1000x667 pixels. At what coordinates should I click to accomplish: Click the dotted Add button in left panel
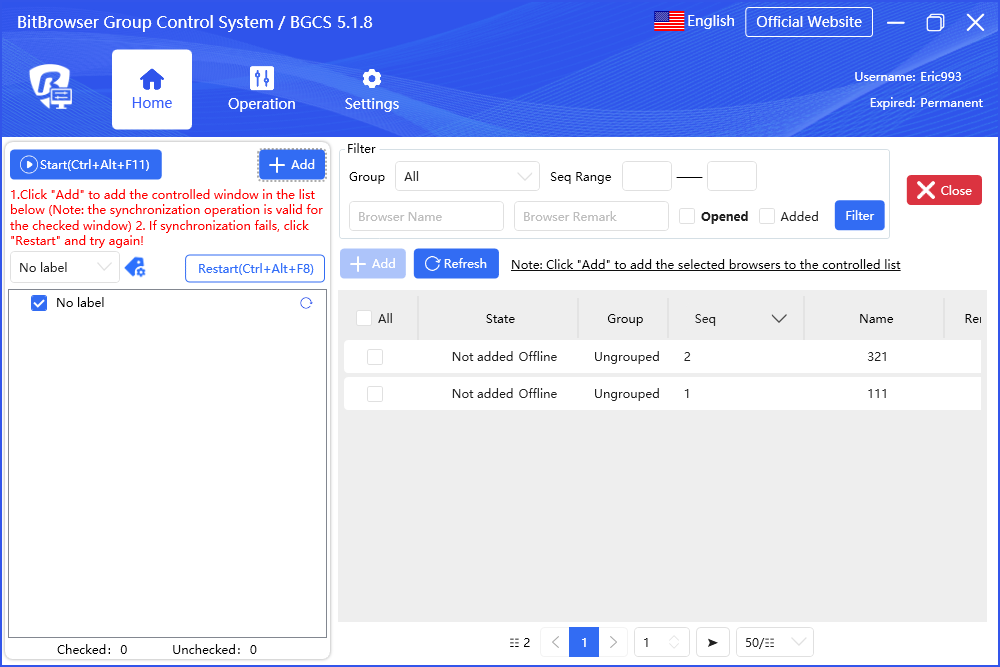coord(292,165)
